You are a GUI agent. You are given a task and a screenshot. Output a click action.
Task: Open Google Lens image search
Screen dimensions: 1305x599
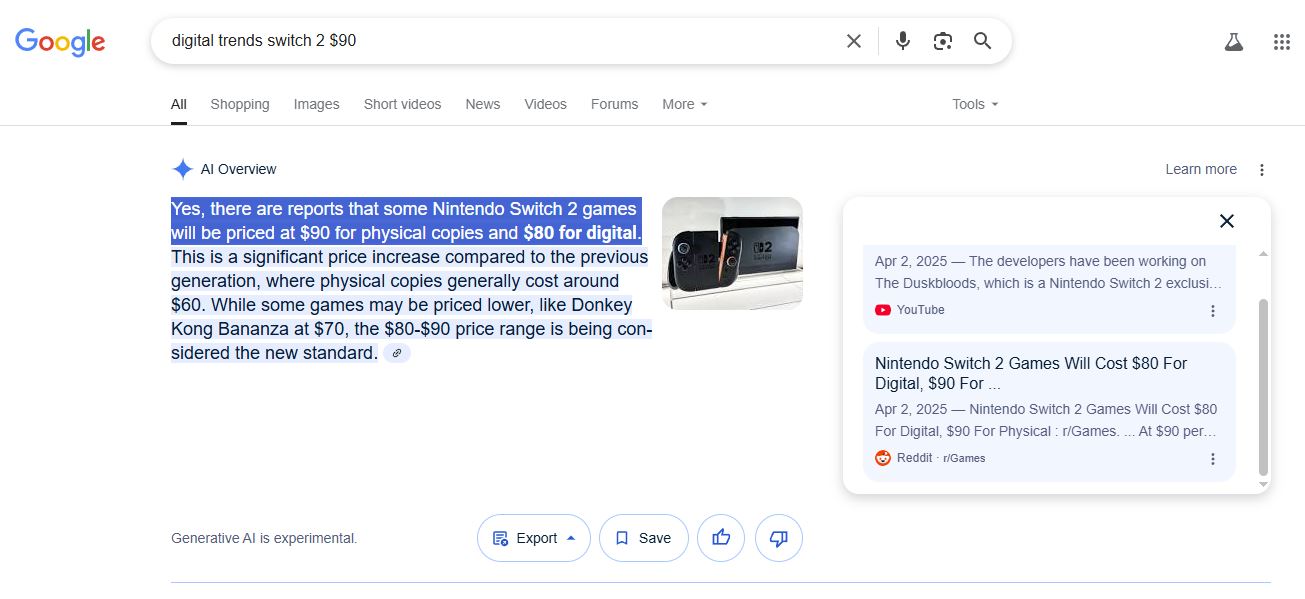point(942,41)
